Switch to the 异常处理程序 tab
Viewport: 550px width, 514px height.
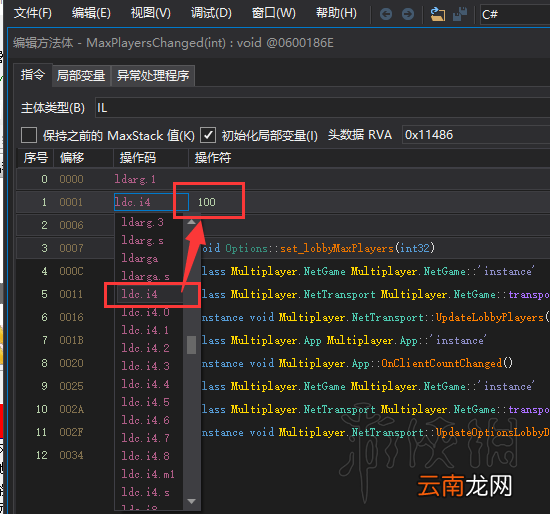pyautogui.click(x=153, y=75)
